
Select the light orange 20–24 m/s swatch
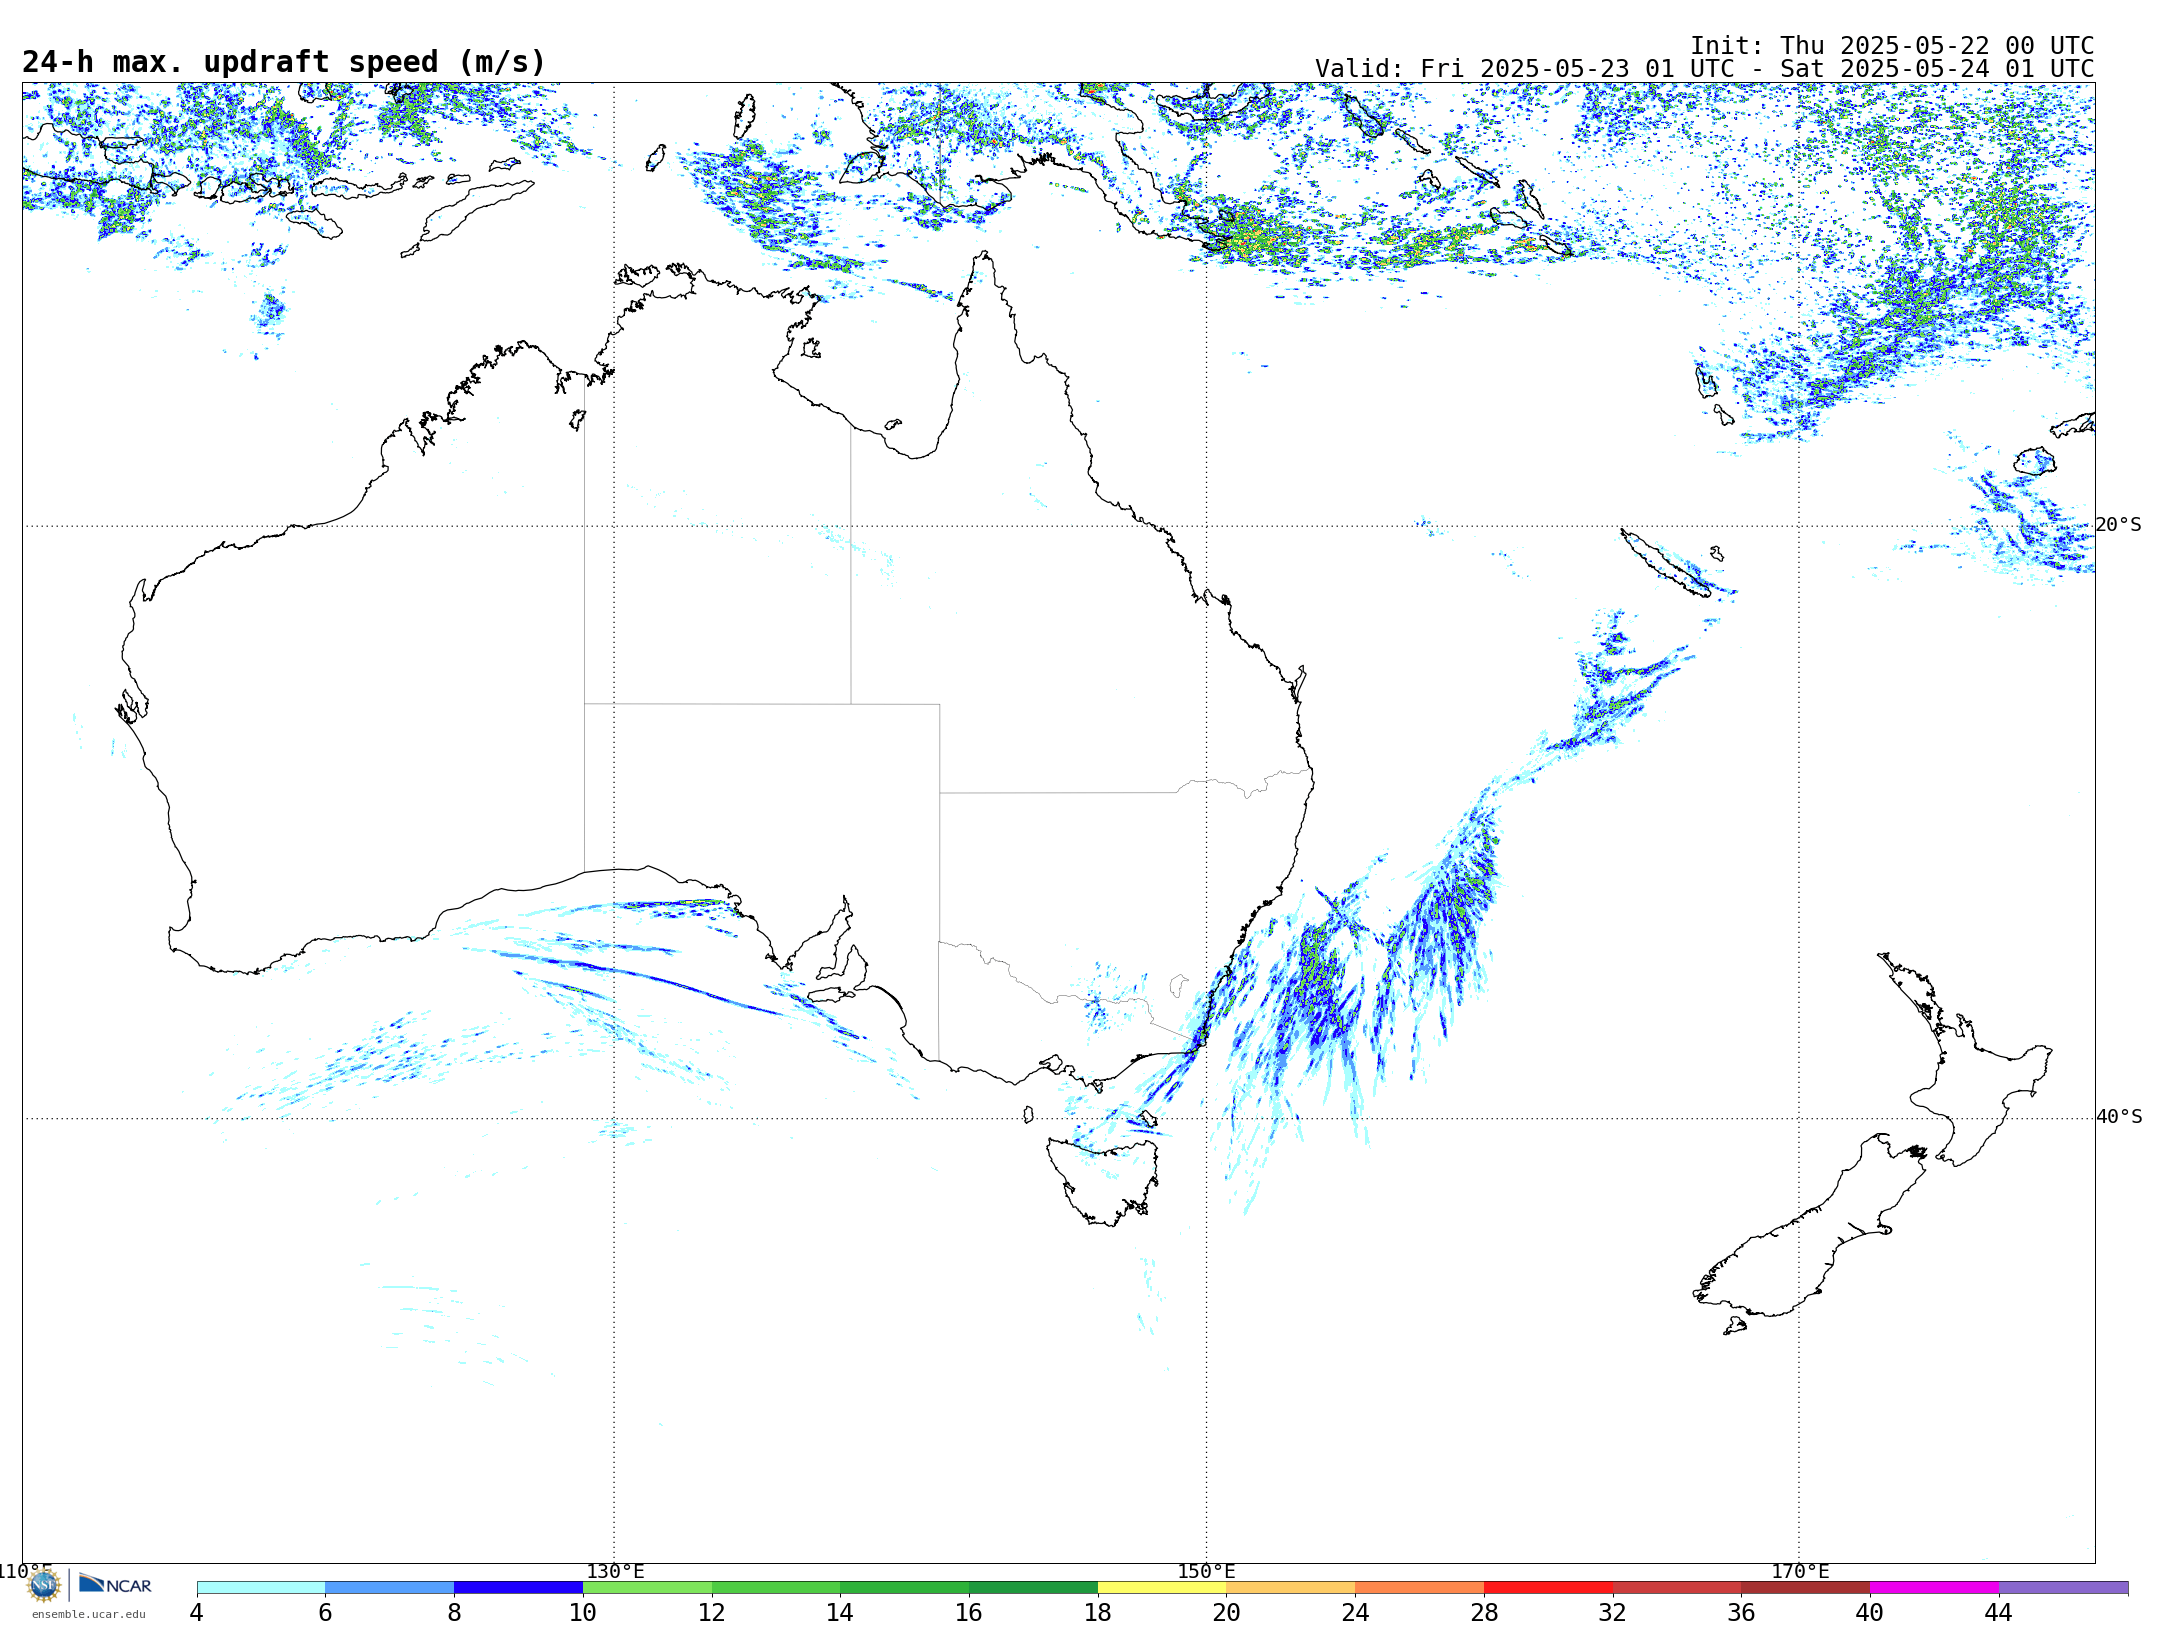pyautogui.click(x=1291, y=1587)
